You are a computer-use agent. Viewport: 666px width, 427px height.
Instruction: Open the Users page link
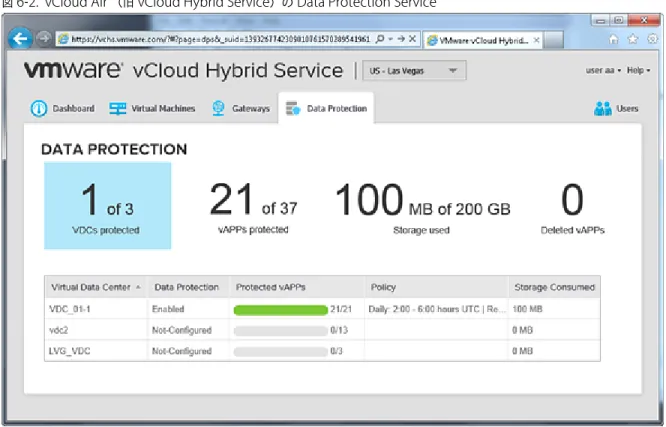616,109
